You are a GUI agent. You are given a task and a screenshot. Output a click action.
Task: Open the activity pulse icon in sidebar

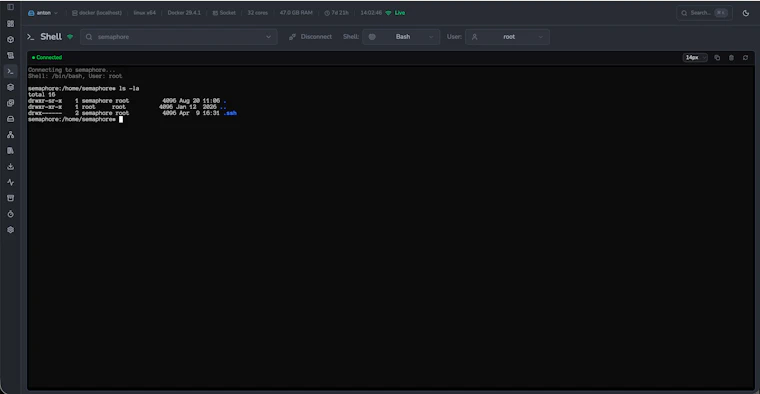(10, 182)
